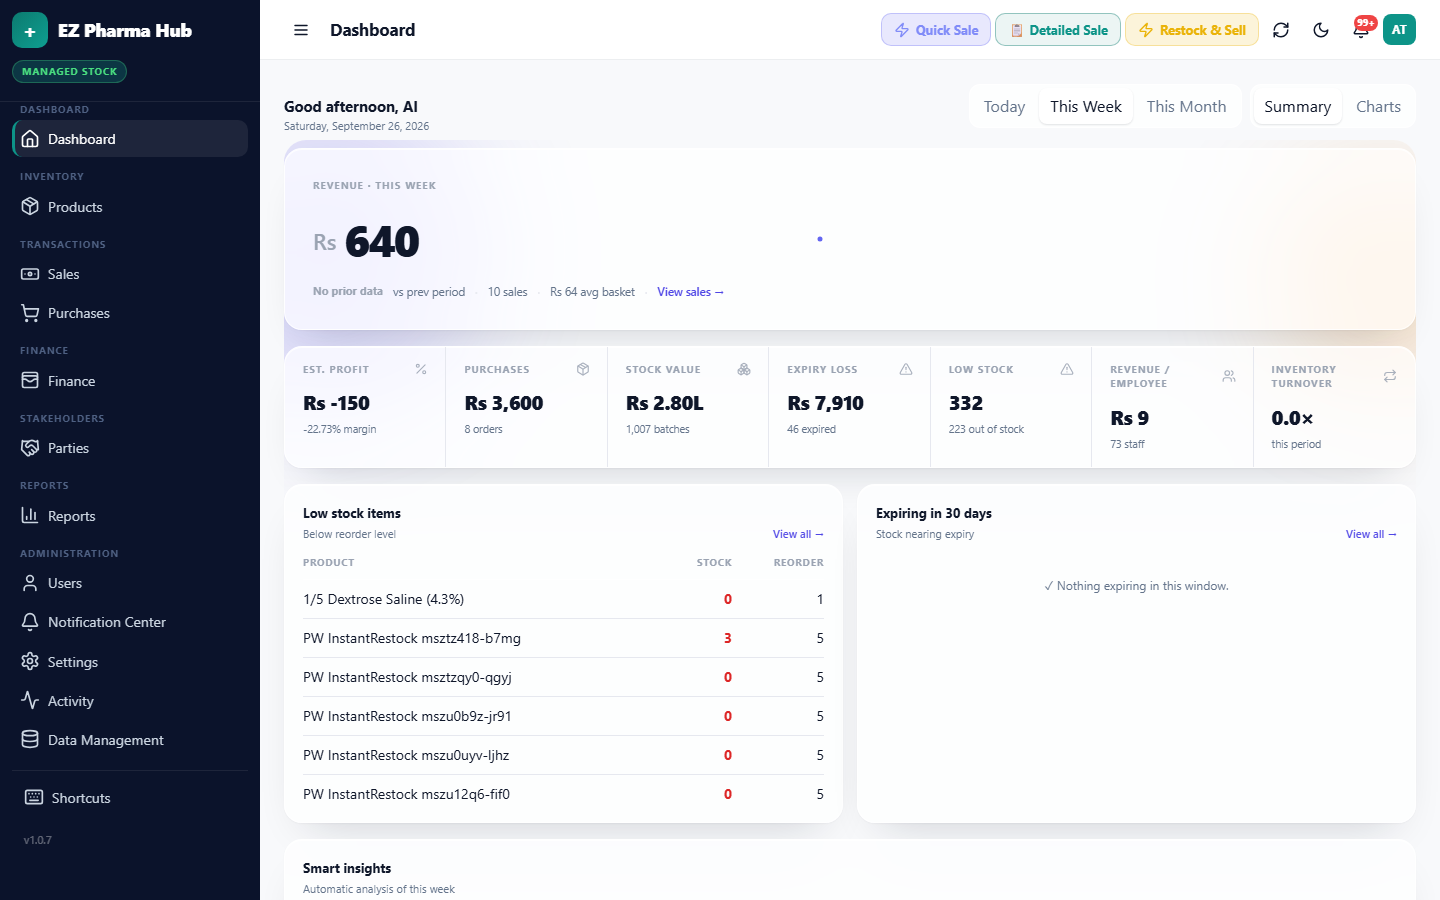View all low stock items
Screen dimensions: 1440x900
click(x=798, y=534)
